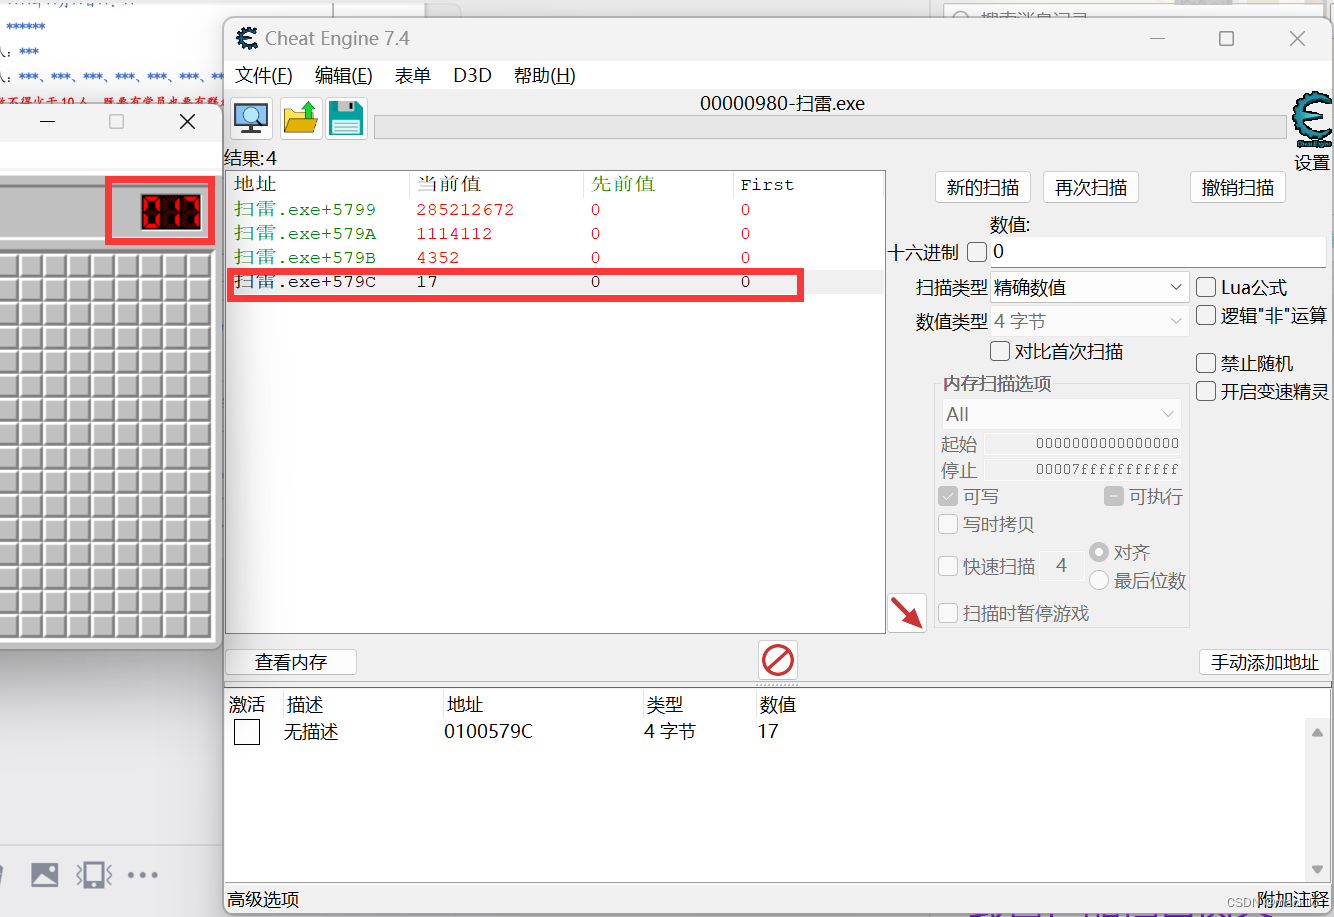Screen dimensions: 1334x917
Task: Click the 新的扫描 button
Action: (983, 187)
